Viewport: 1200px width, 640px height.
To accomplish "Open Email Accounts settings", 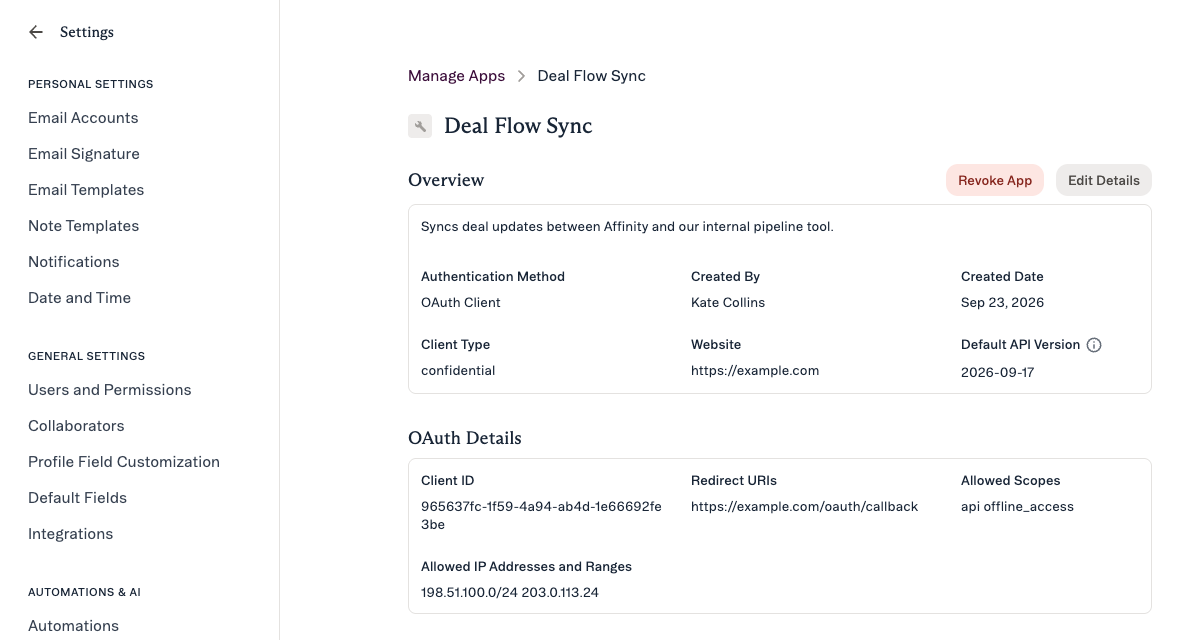I will [83, 118].
